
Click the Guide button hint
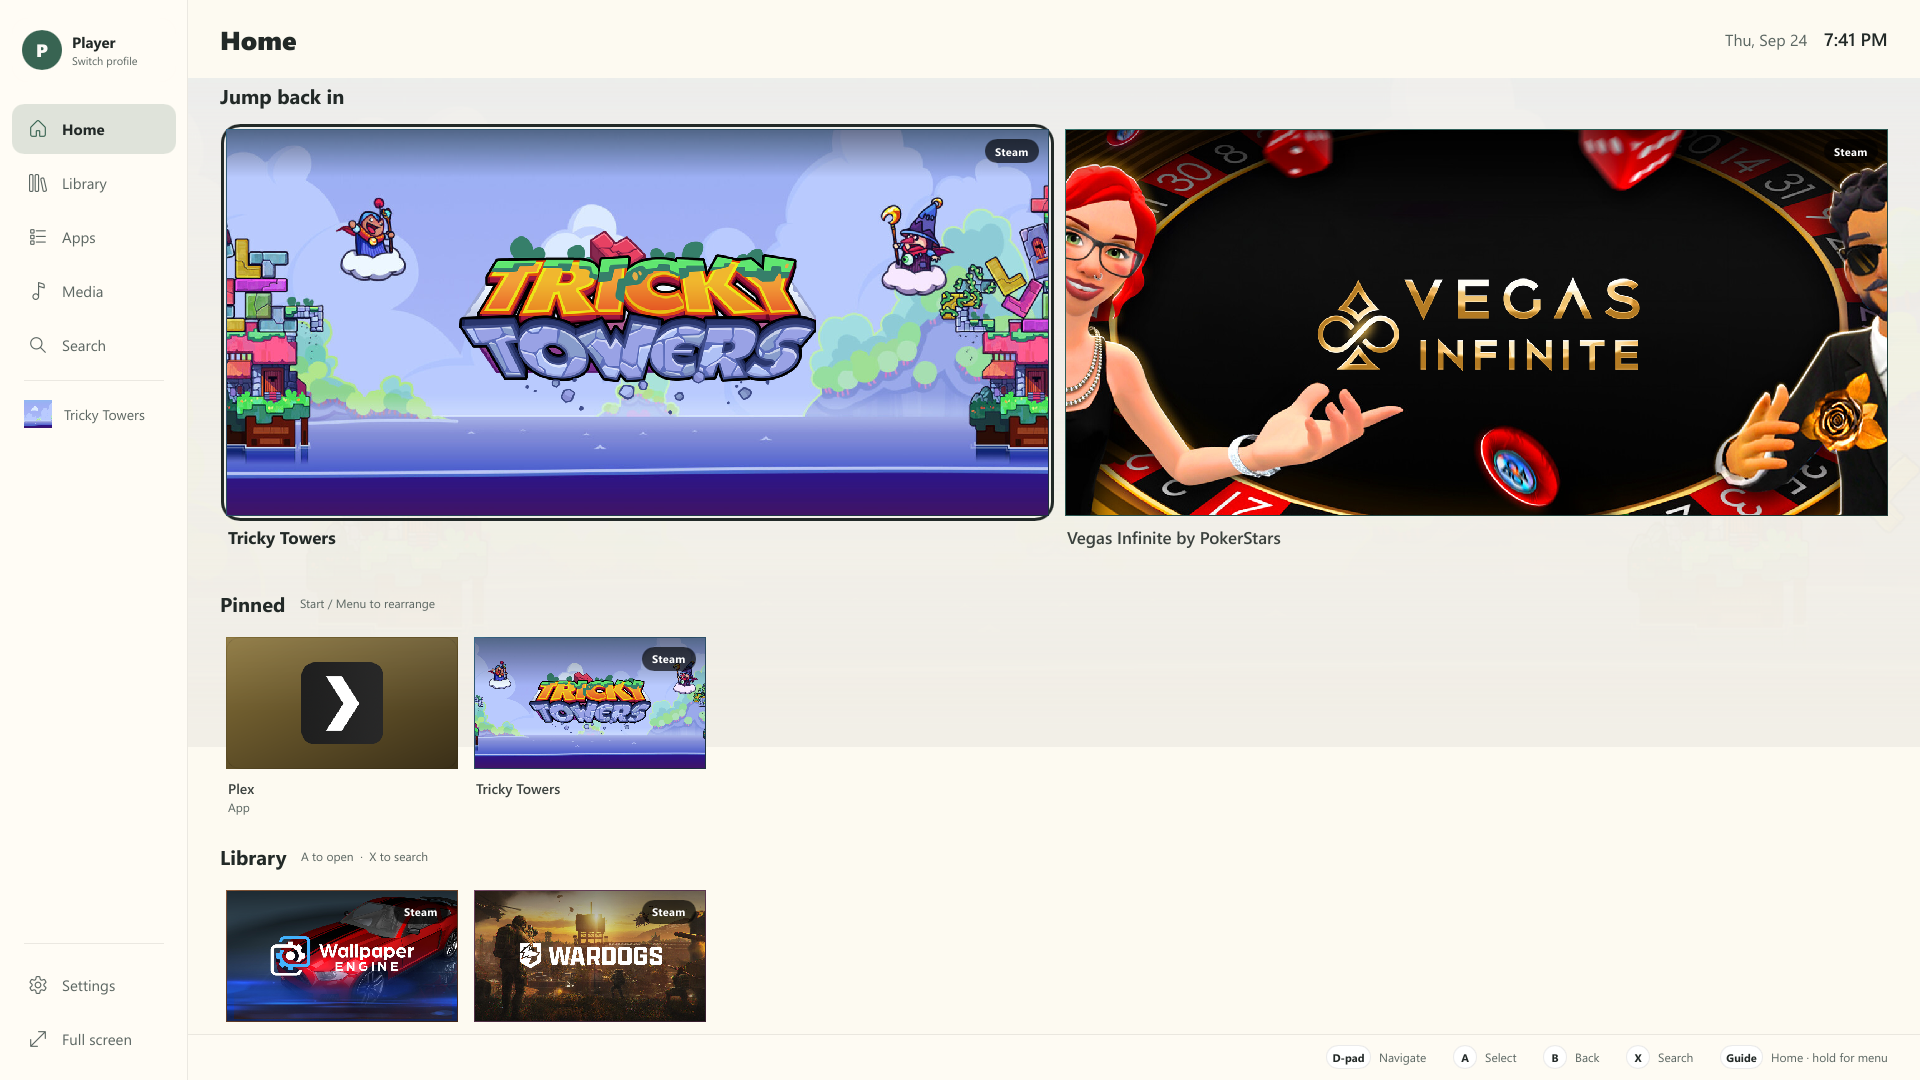click(1741, 1058)
